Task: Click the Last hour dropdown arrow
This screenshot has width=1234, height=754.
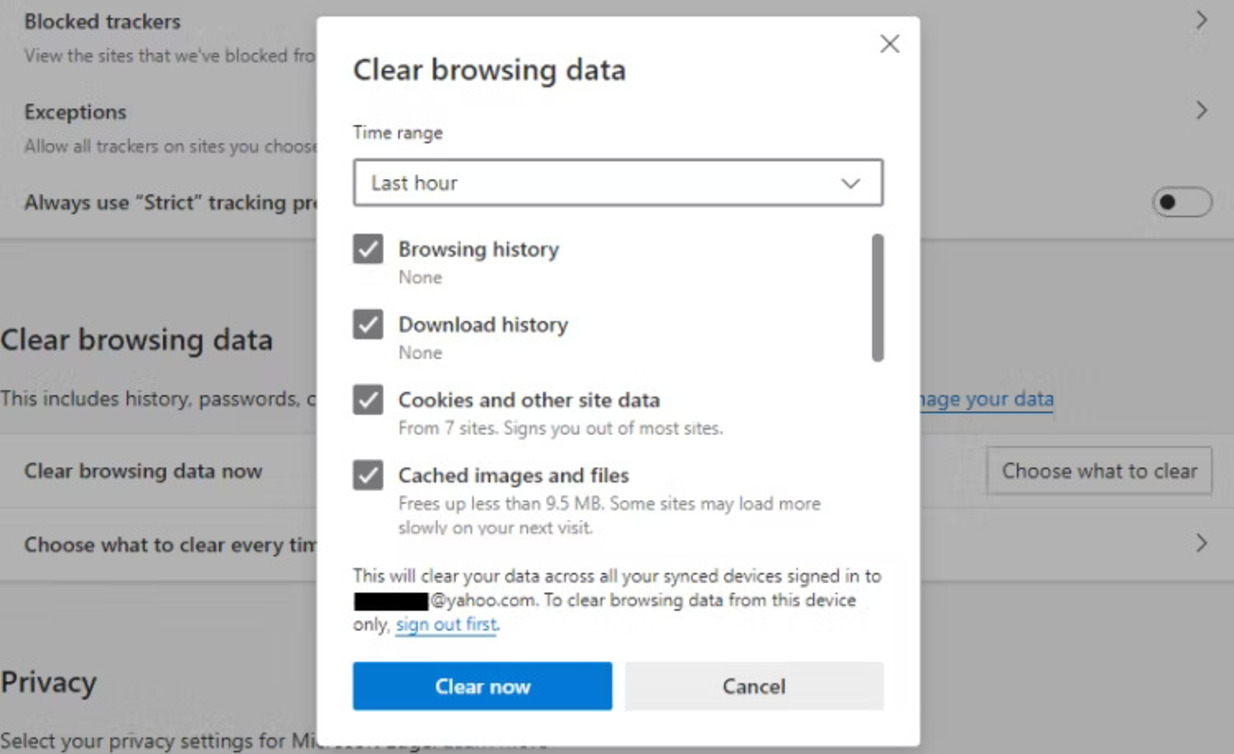Action: click(850, 184)
